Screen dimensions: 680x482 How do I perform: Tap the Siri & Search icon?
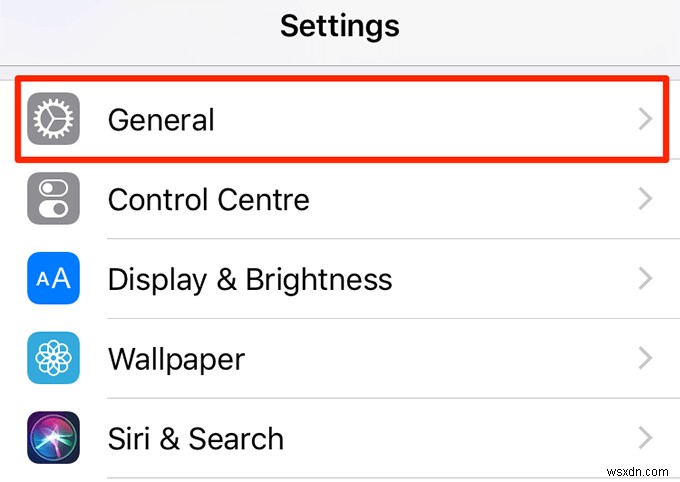[53, 438]
